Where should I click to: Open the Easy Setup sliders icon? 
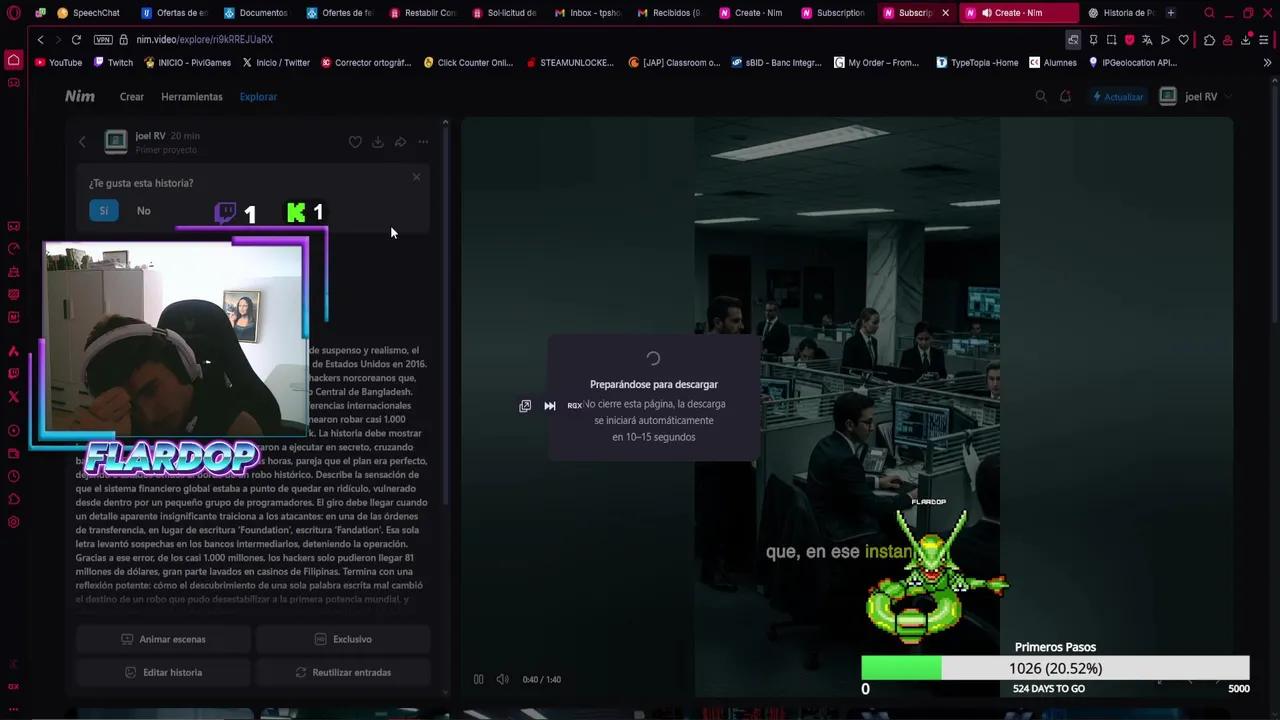click(x=1264, y=40)
